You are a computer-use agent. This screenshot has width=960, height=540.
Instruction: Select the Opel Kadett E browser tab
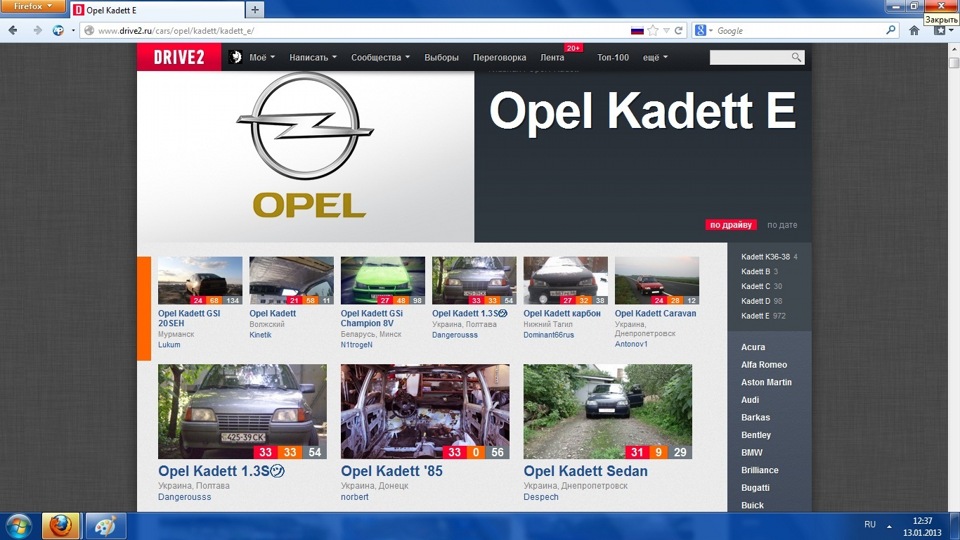157,10
